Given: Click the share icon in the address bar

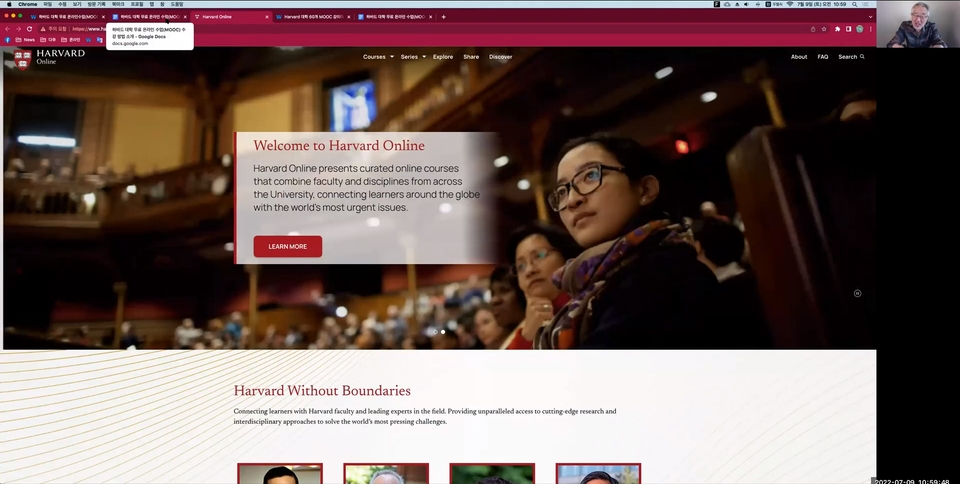Looking at the screenshot, I should pos(813,29).
